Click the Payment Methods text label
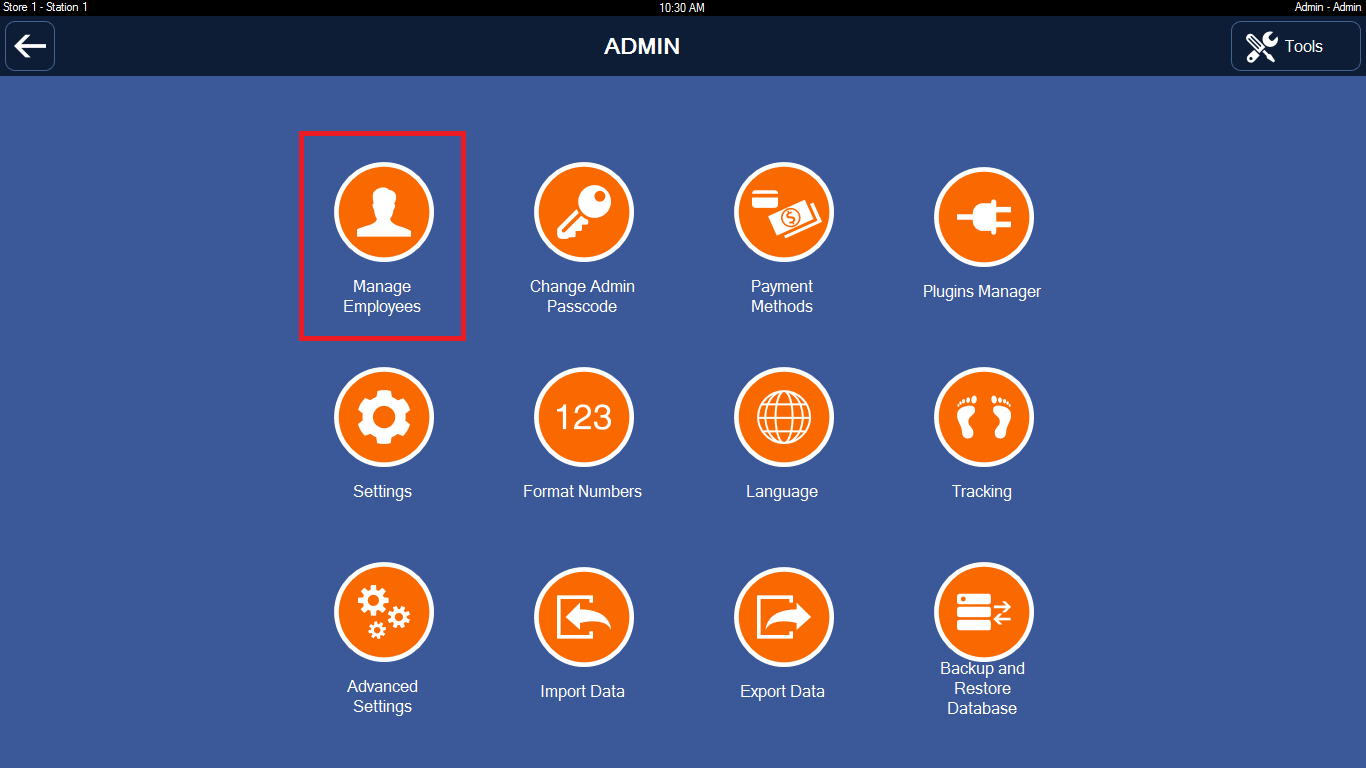 (782, 297)
